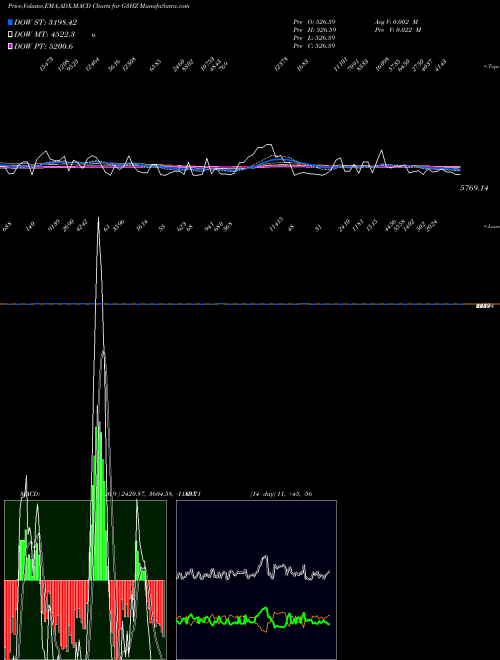Select the DOW PT: 5200.6 label

[x=43, y=46]
